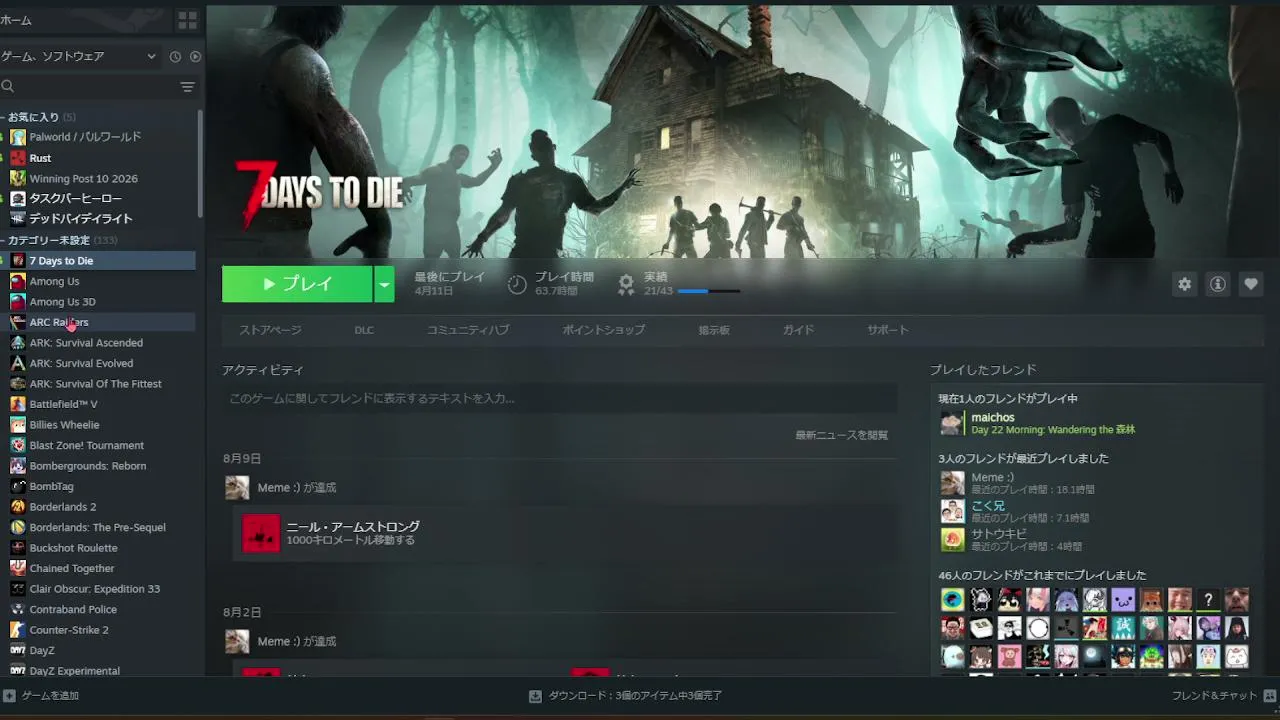1280x720 pixels.
Task: Go to ホーム in the library sidebar
Action: pos(17,20)
